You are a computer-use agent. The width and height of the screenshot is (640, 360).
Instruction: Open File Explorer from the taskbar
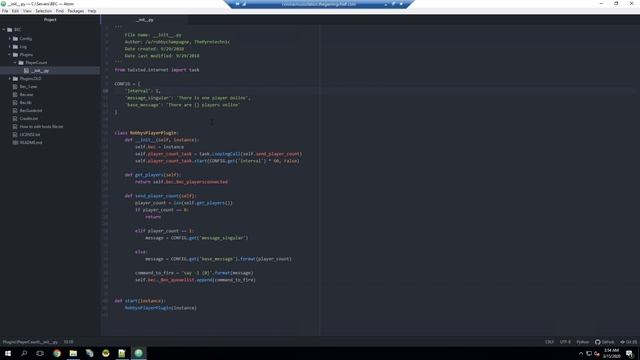coord(73,353)
